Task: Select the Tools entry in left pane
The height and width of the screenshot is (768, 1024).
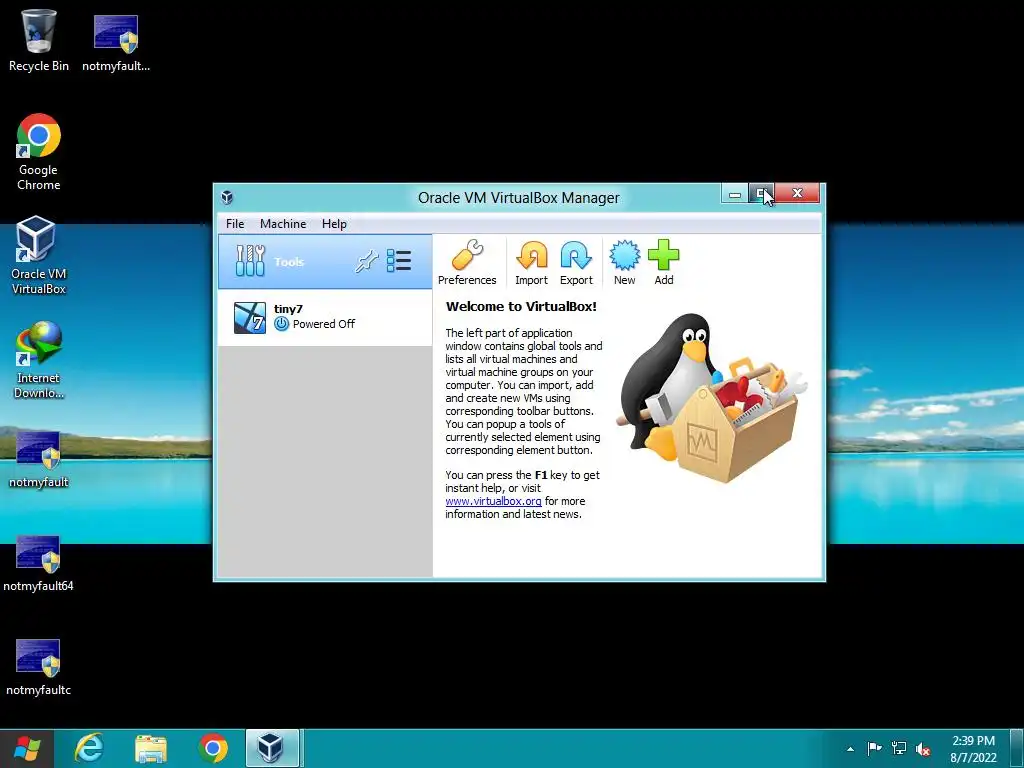Action: click(325, 262)
